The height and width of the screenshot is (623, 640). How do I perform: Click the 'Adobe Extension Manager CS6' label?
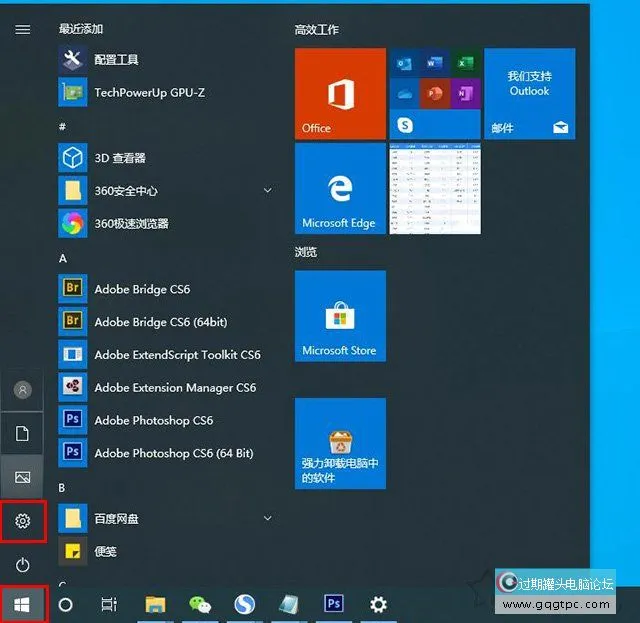(175, 387)
